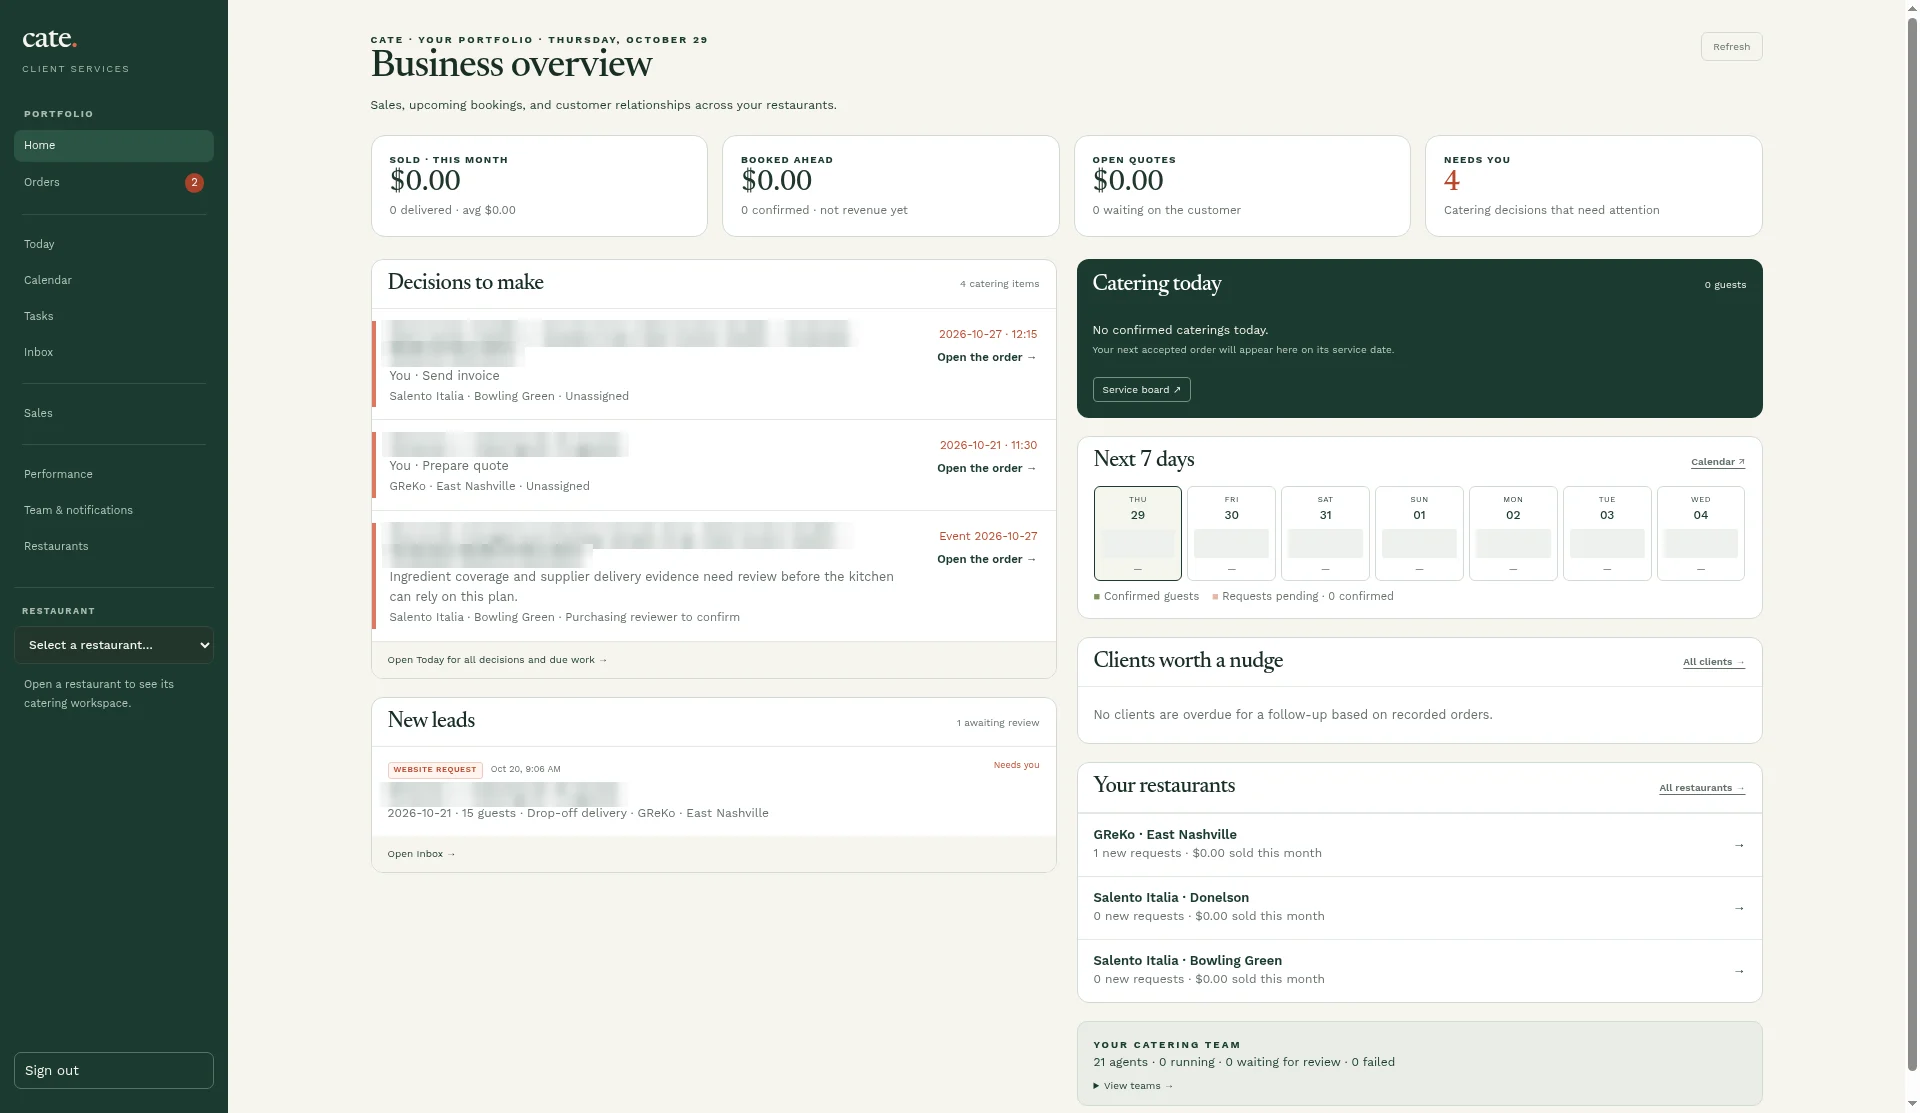
Task: Open the order for Send invoice decision
Action: [986, 357]
